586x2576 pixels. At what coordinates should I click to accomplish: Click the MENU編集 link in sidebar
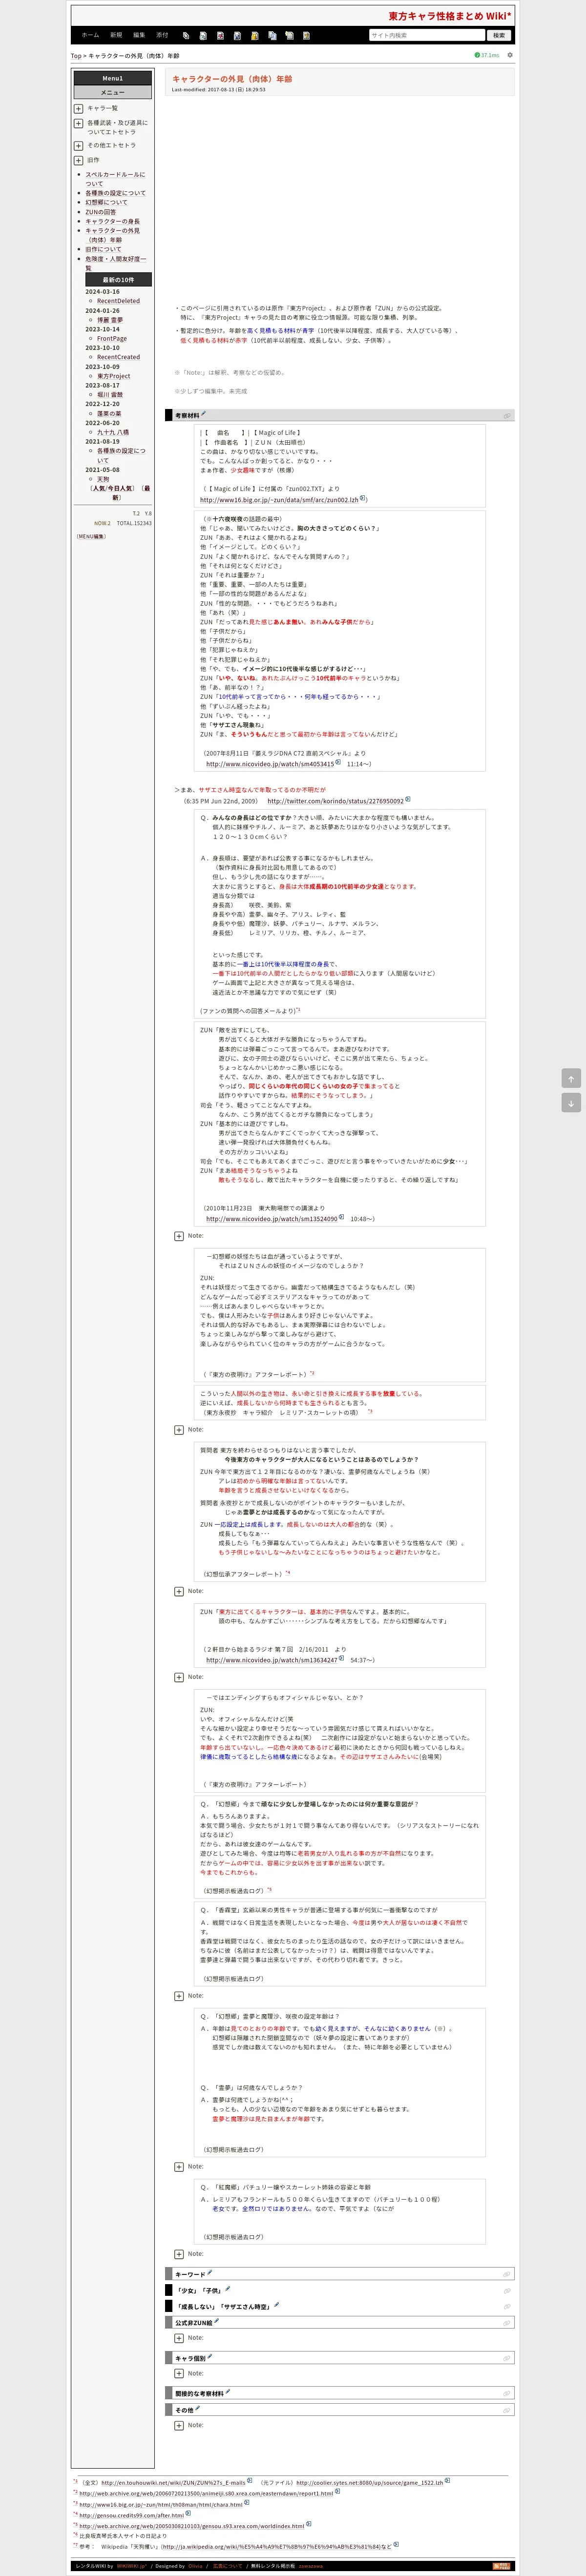point(92,536)
